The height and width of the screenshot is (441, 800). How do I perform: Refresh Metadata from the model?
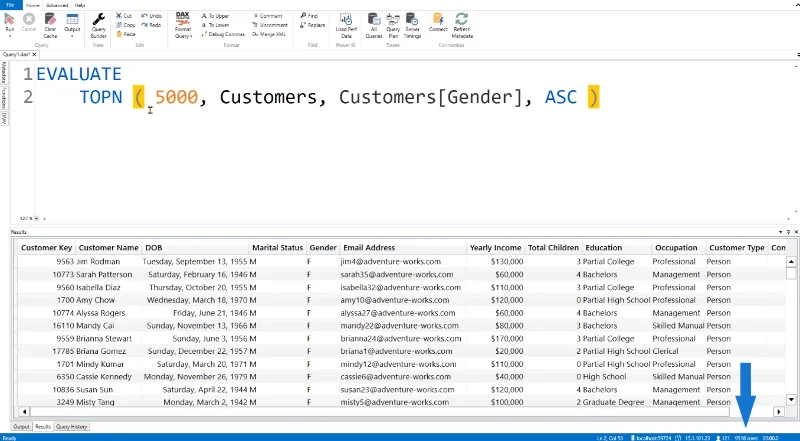(462, 26)
